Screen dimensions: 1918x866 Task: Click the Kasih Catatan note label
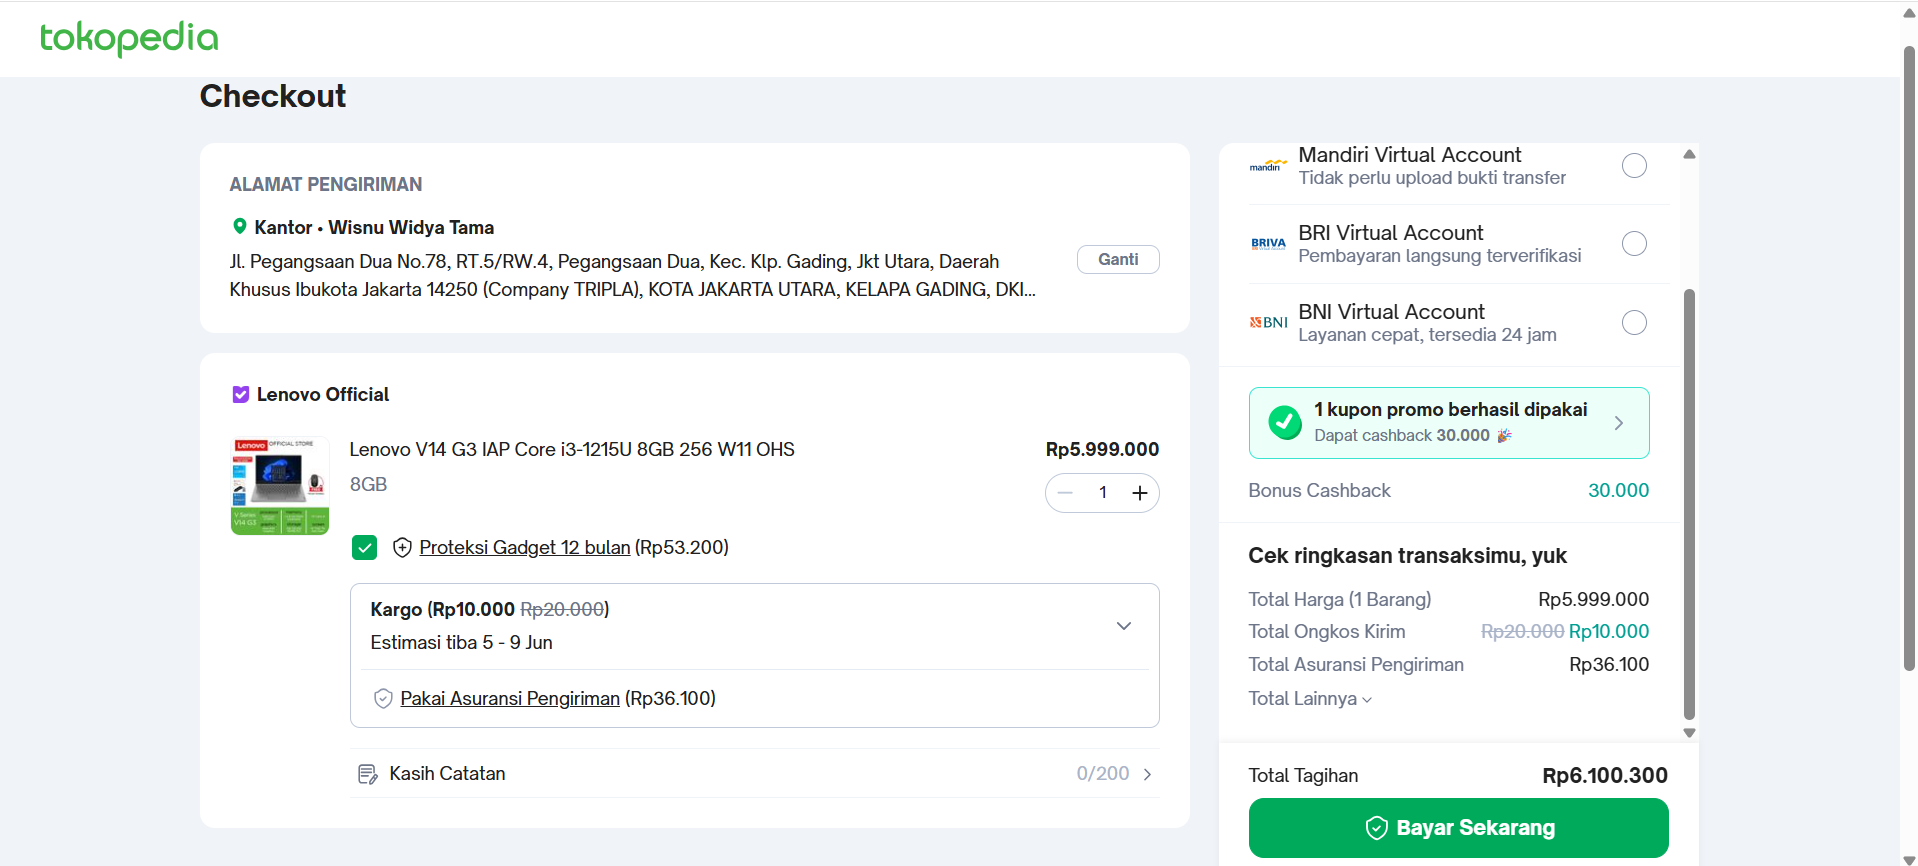447,774
